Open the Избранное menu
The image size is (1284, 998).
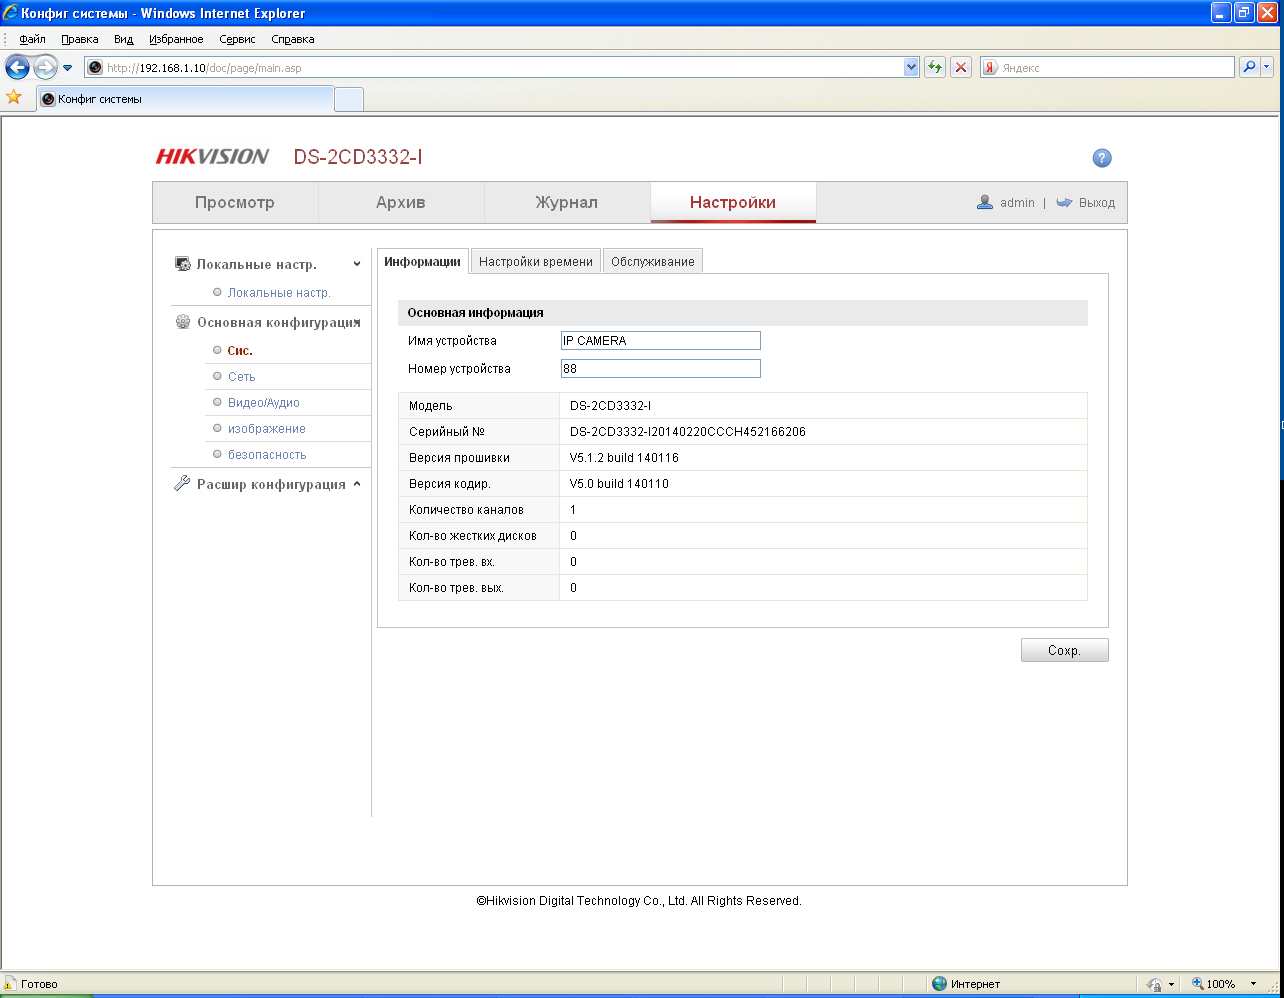pyautogui.click(x=176, y=39)
